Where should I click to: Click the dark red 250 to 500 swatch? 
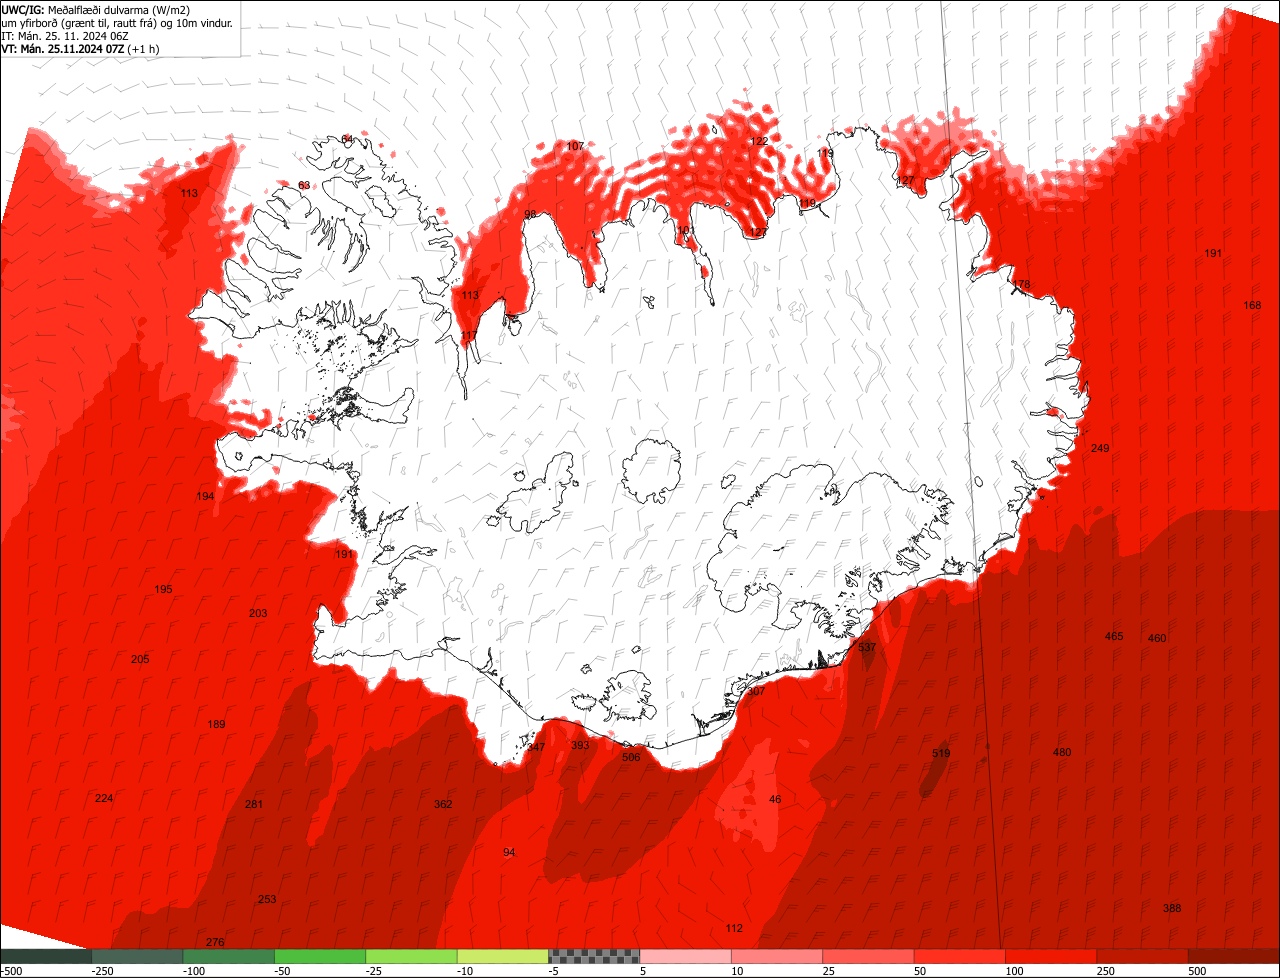1142,956
